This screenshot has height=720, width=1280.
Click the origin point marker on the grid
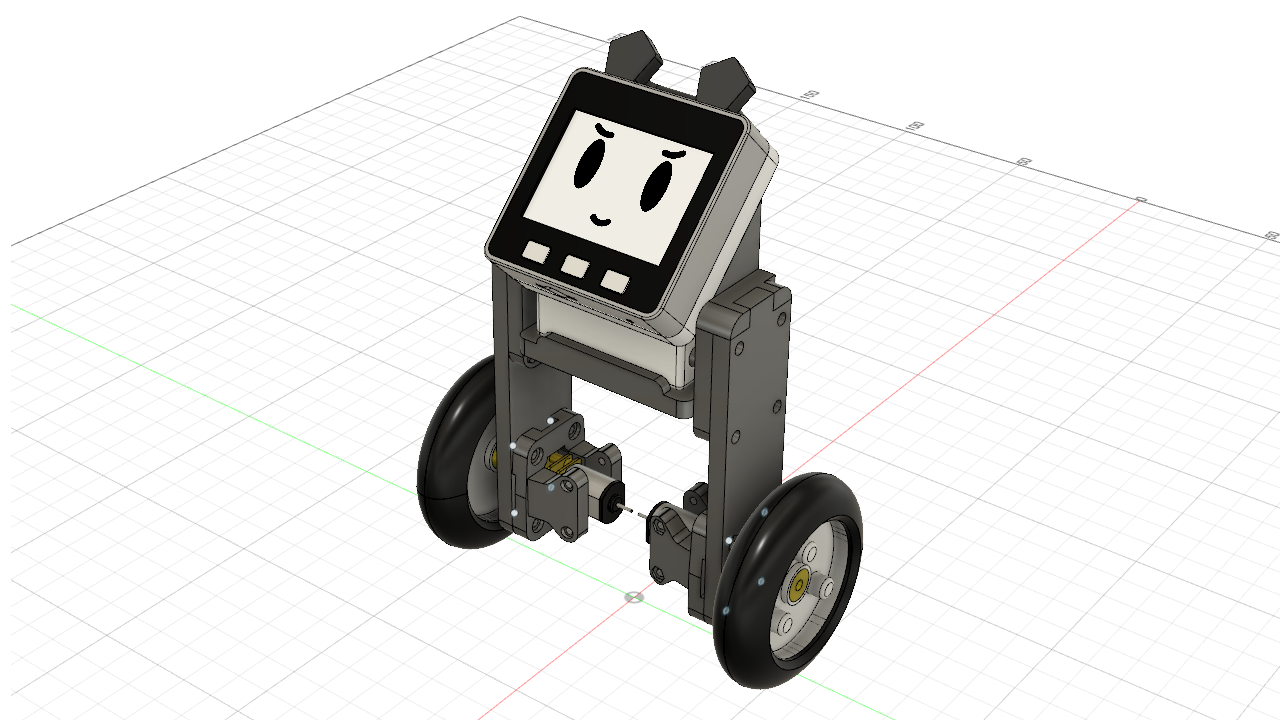[x=633, y=597]
